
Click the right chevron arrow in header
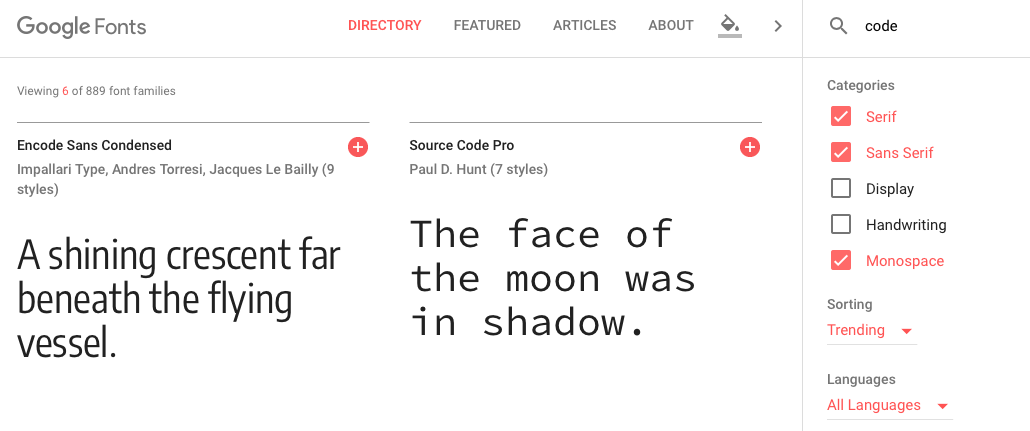click(778, 26)
